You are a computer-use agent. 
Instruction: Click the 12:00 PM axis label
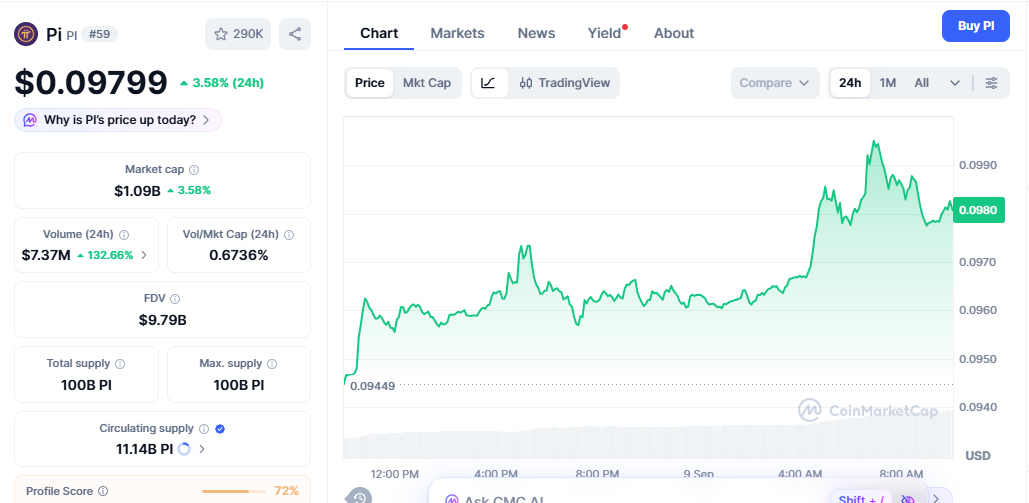394,474
